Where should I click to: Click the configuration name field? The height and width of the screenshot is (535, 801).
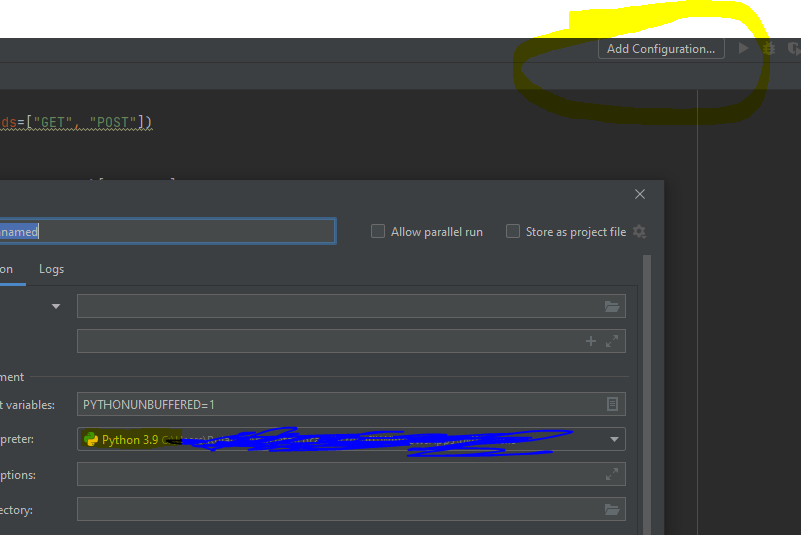pos(168,231)
